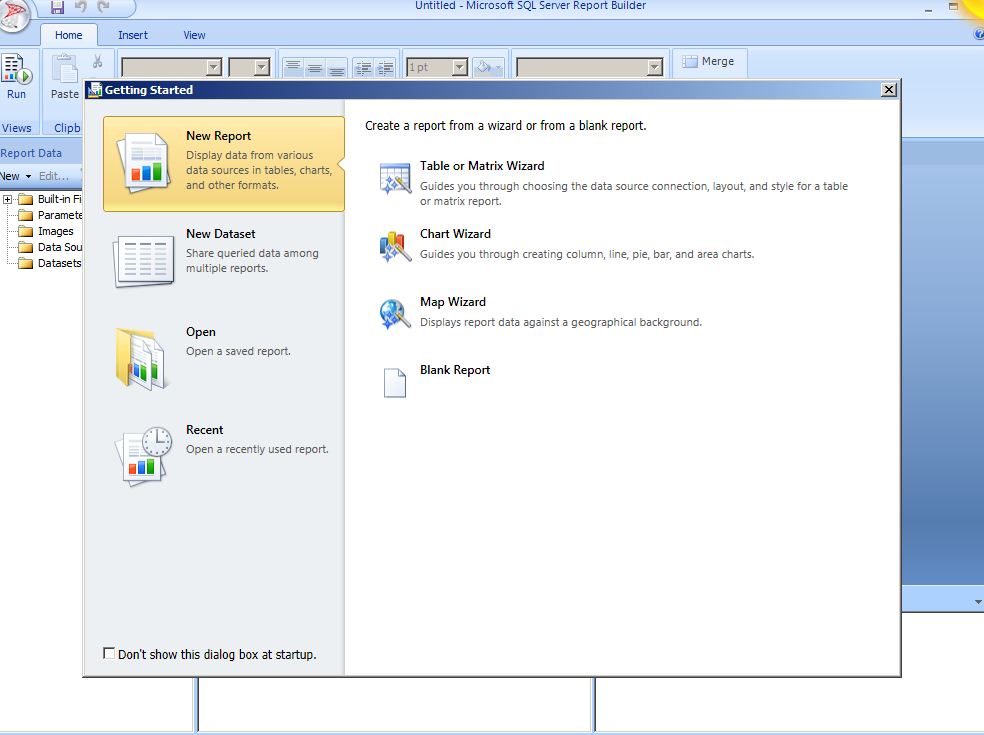Select the Map Wizard globe icon
The image size is (984, 735).
[395, 314]
